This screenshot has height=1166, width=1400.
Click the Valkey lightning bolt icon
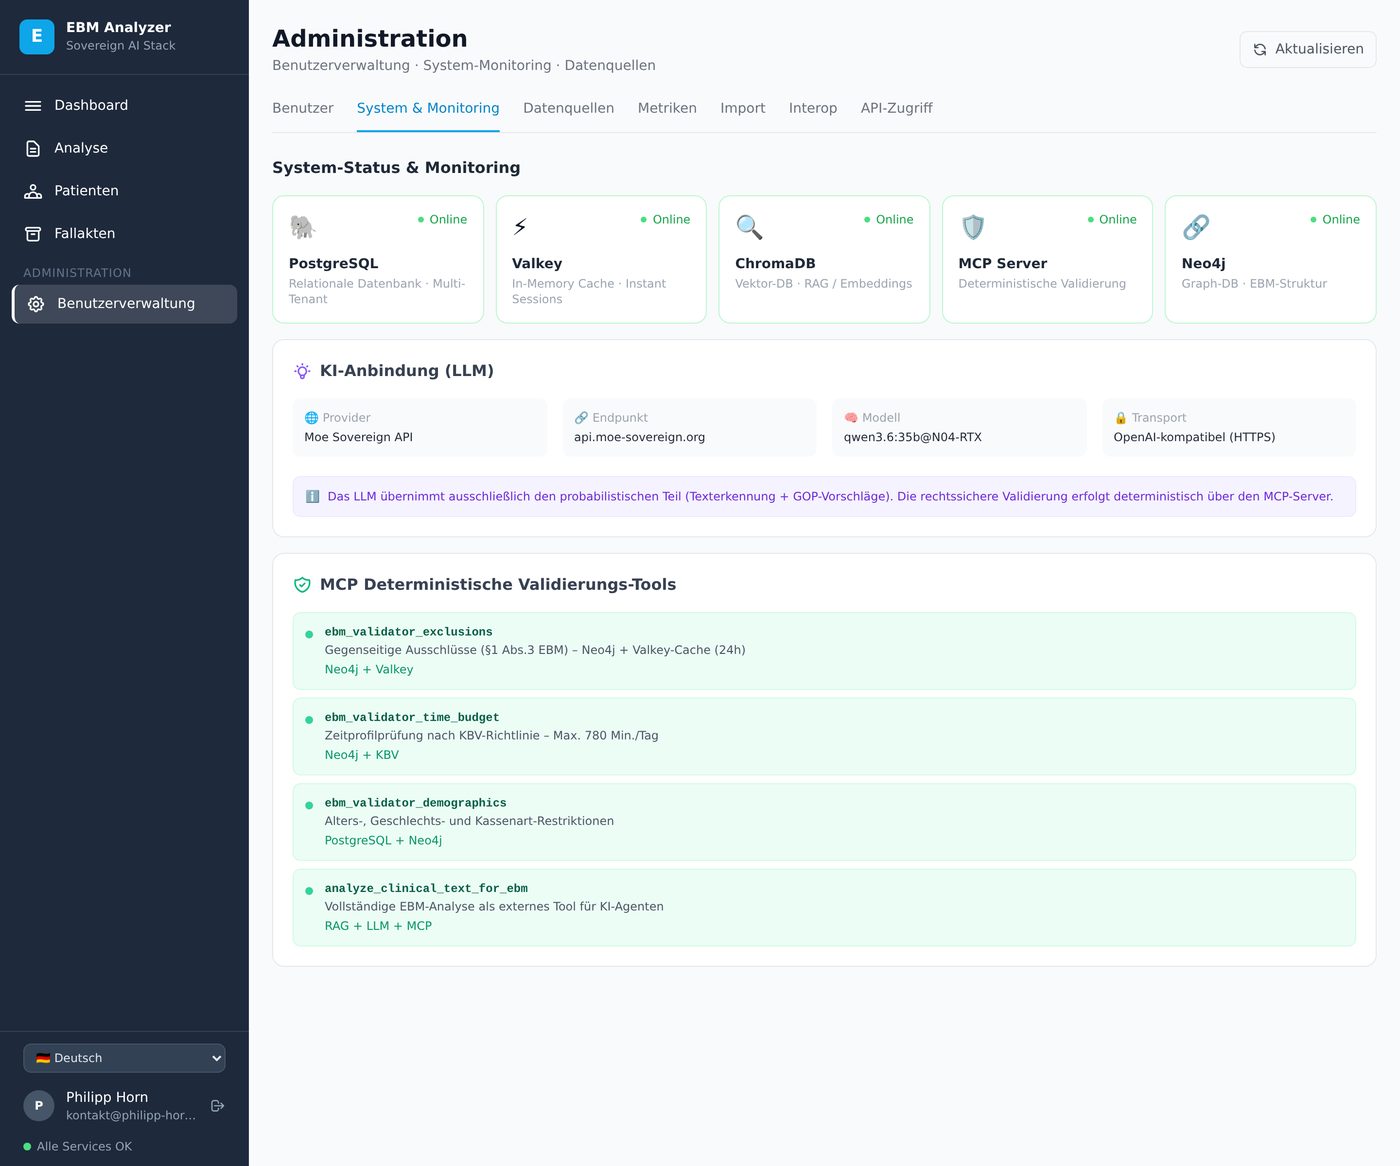[520, 227]
